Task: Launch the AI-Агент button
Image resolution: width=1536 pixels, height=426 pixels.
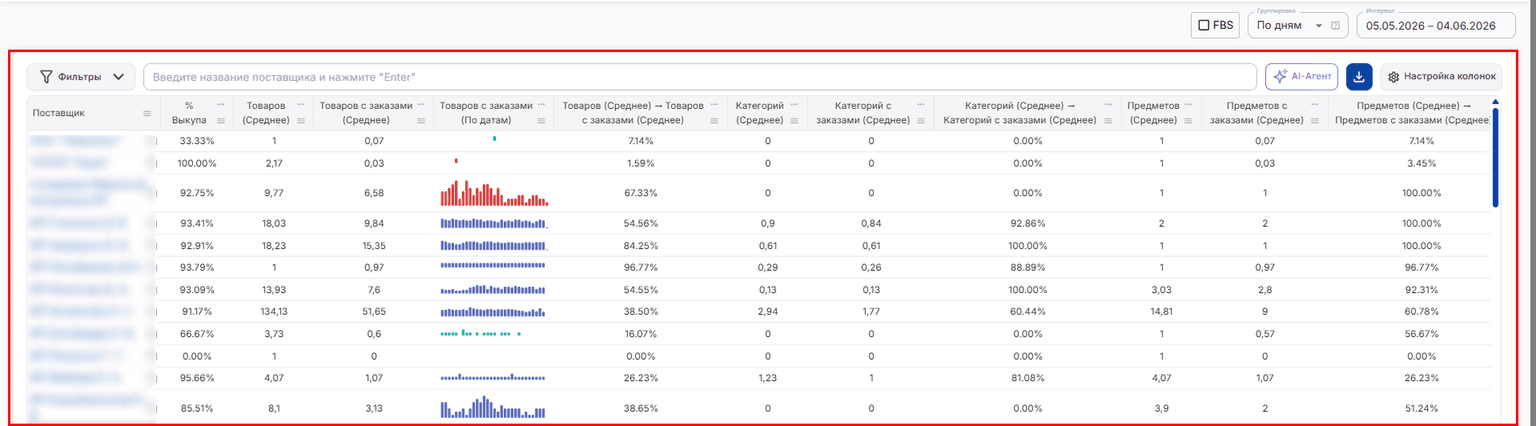Action: (1301, 77)
